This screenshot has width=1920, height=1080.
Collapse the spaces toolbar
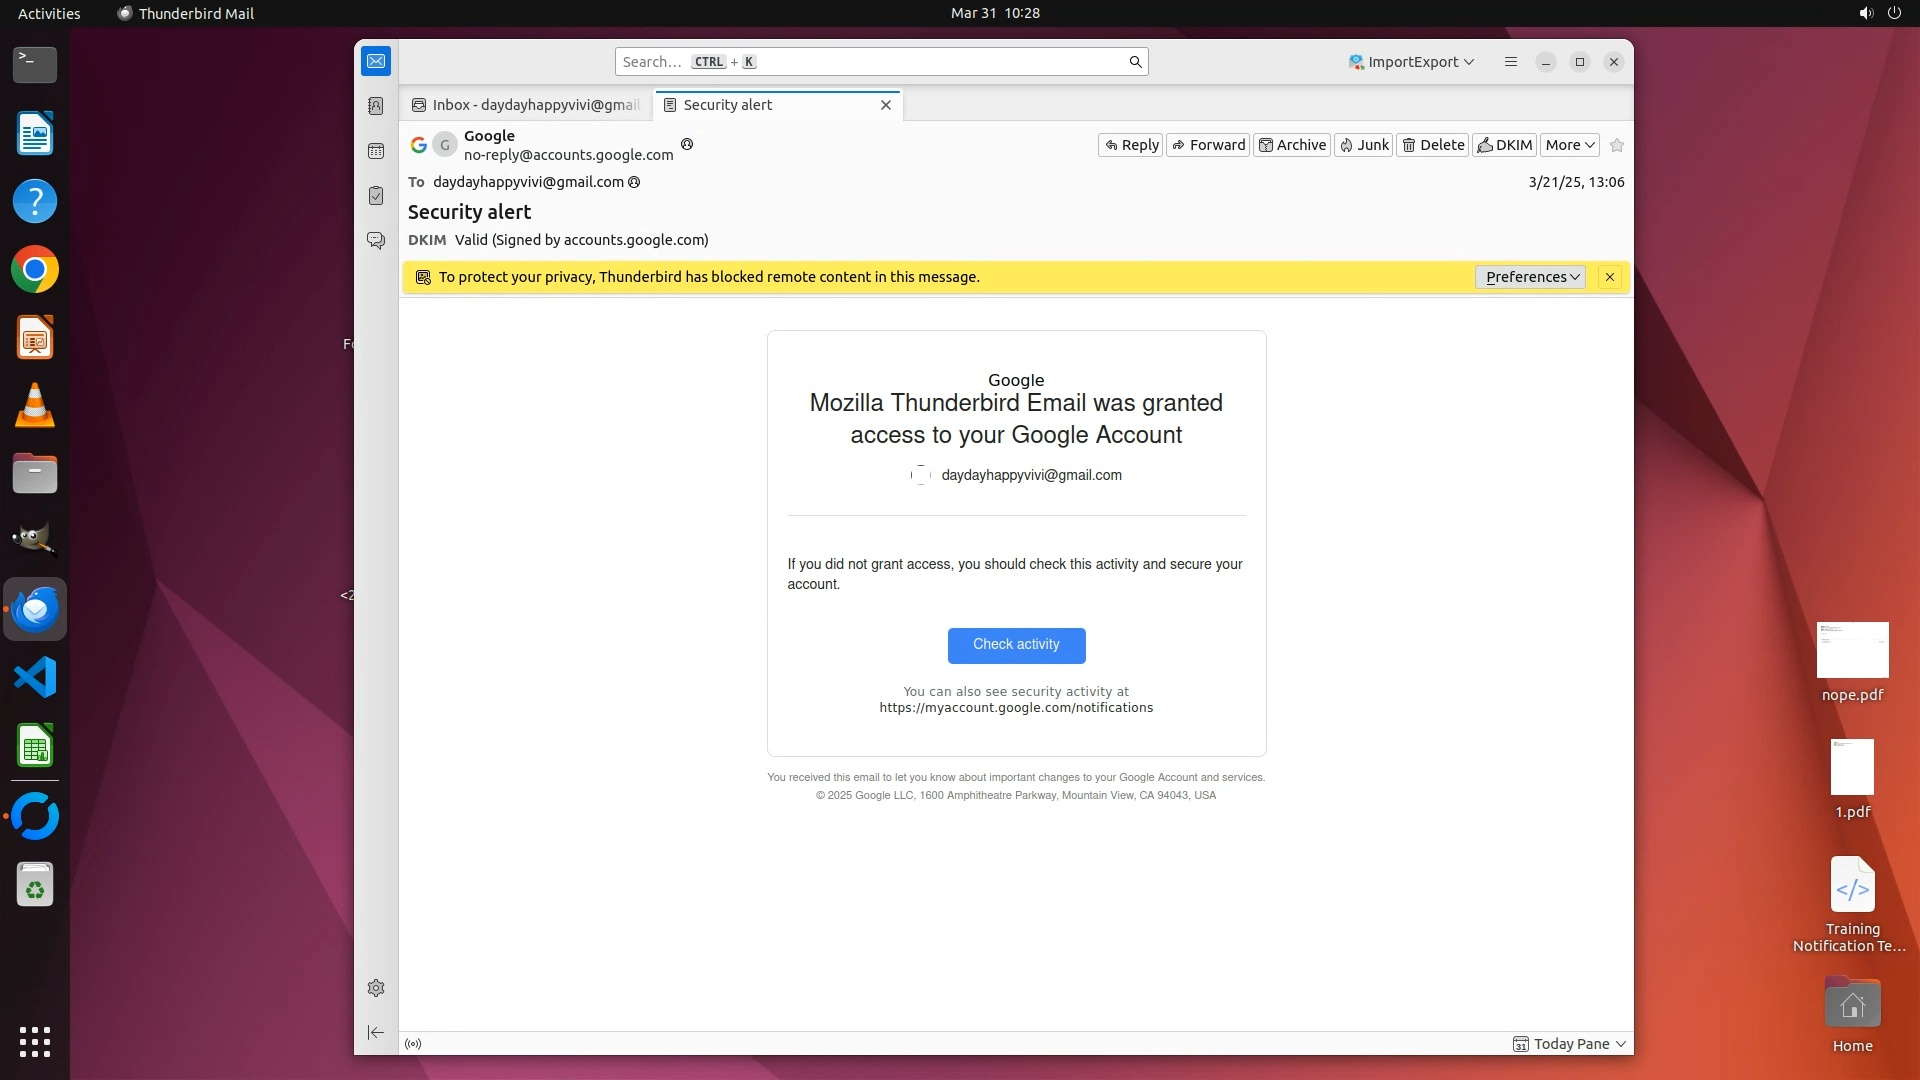376,1032
